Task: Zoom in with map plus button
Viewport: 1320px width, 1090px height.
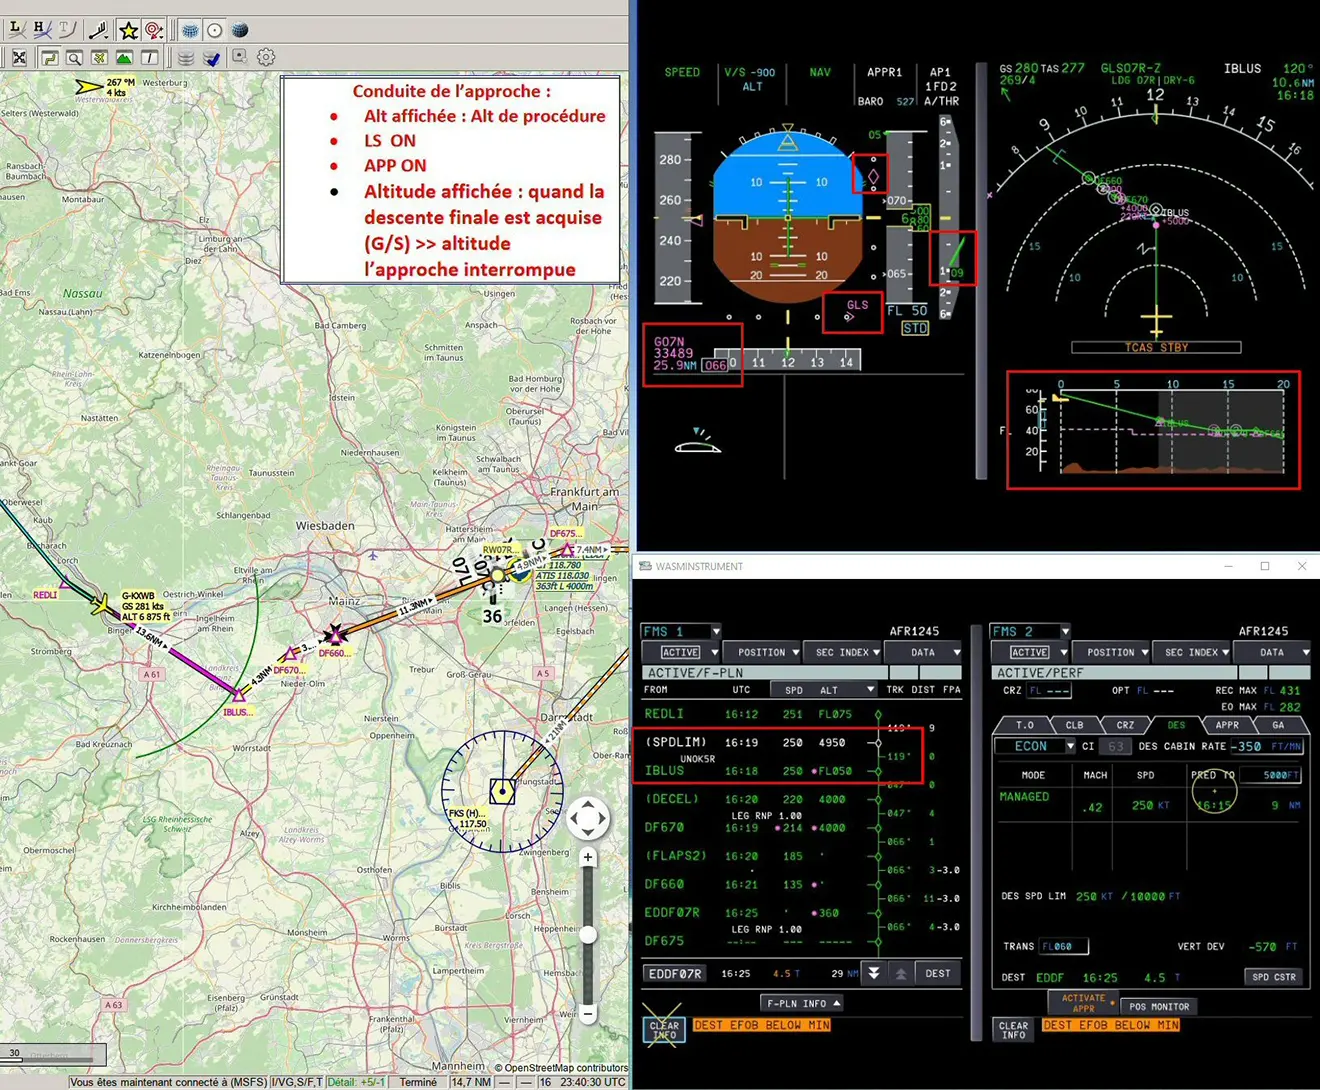Action: pos(588,857)
